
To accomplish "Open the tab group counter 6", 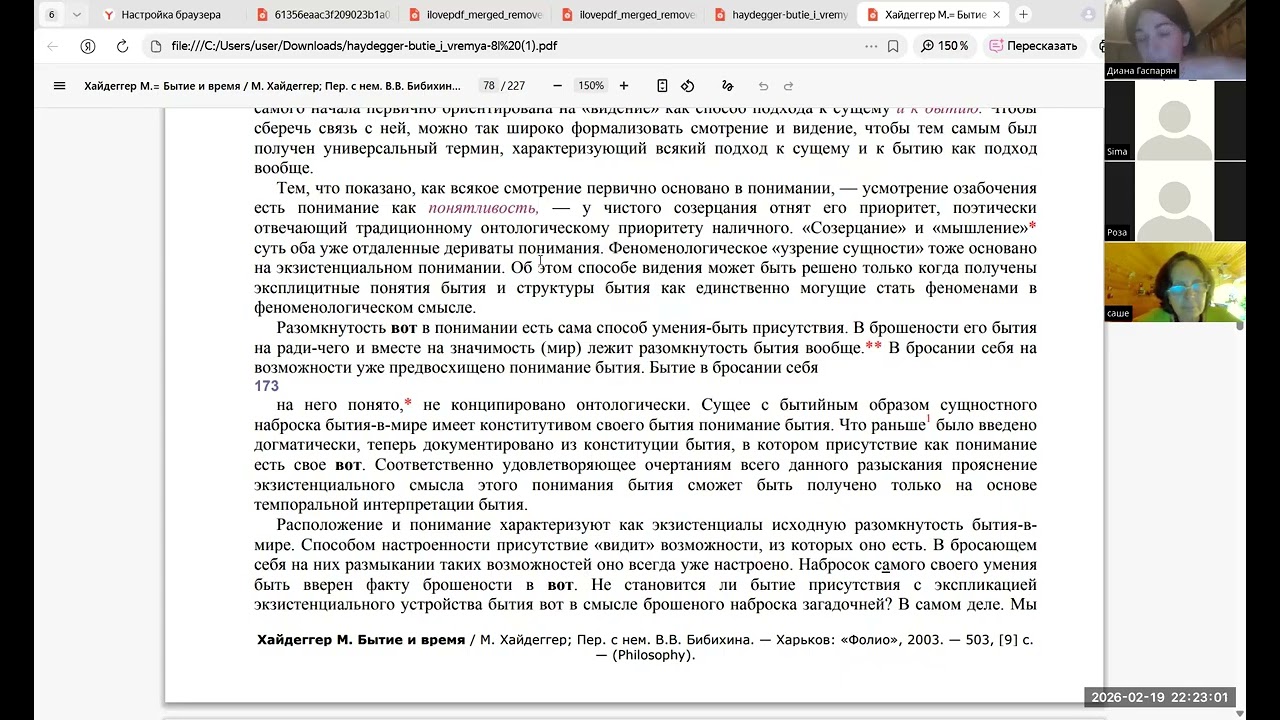I will click(51, 15).
